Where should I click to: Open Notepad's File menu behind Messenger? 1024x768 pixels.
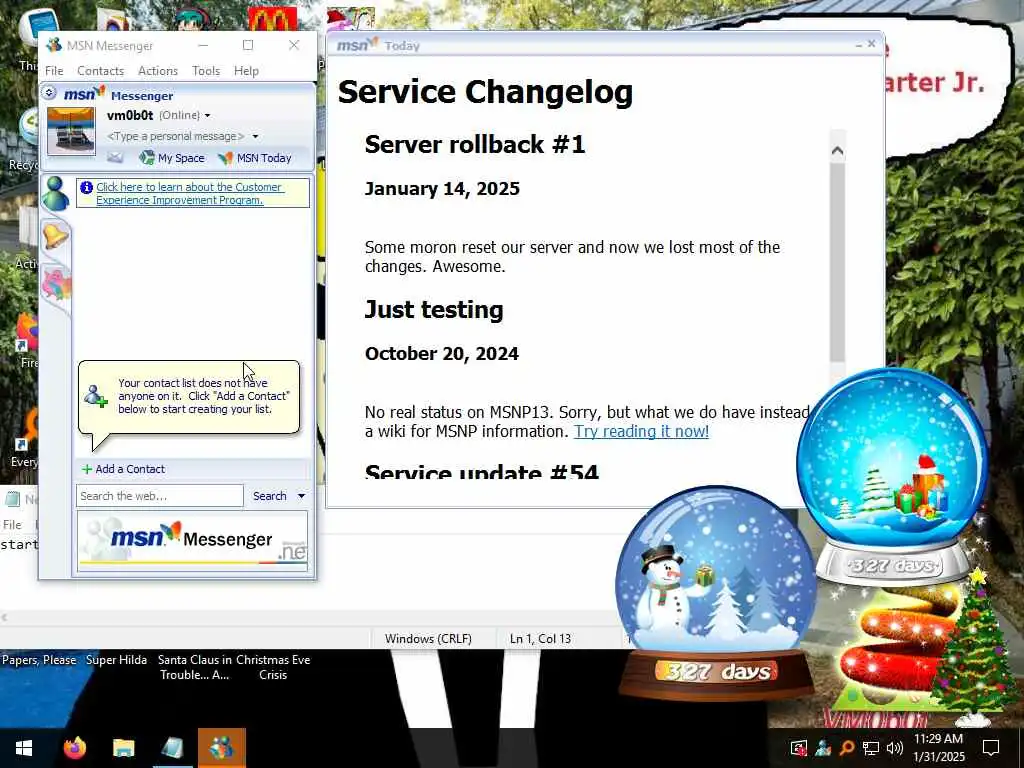point(12,524)
